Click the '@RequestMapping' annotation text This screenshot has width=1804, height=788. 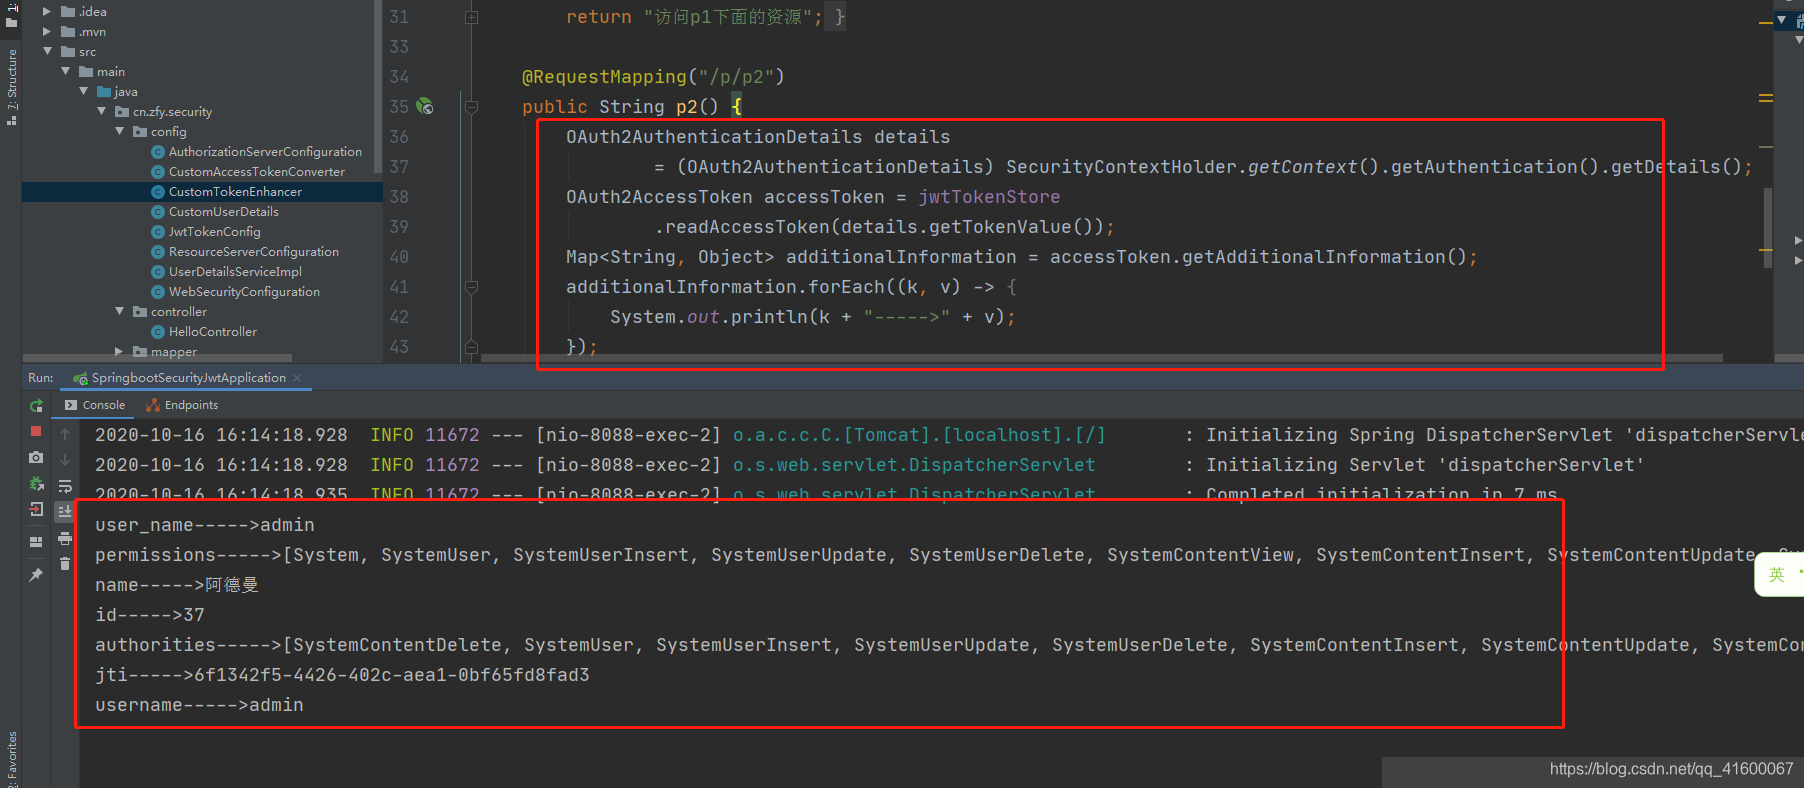604,77
